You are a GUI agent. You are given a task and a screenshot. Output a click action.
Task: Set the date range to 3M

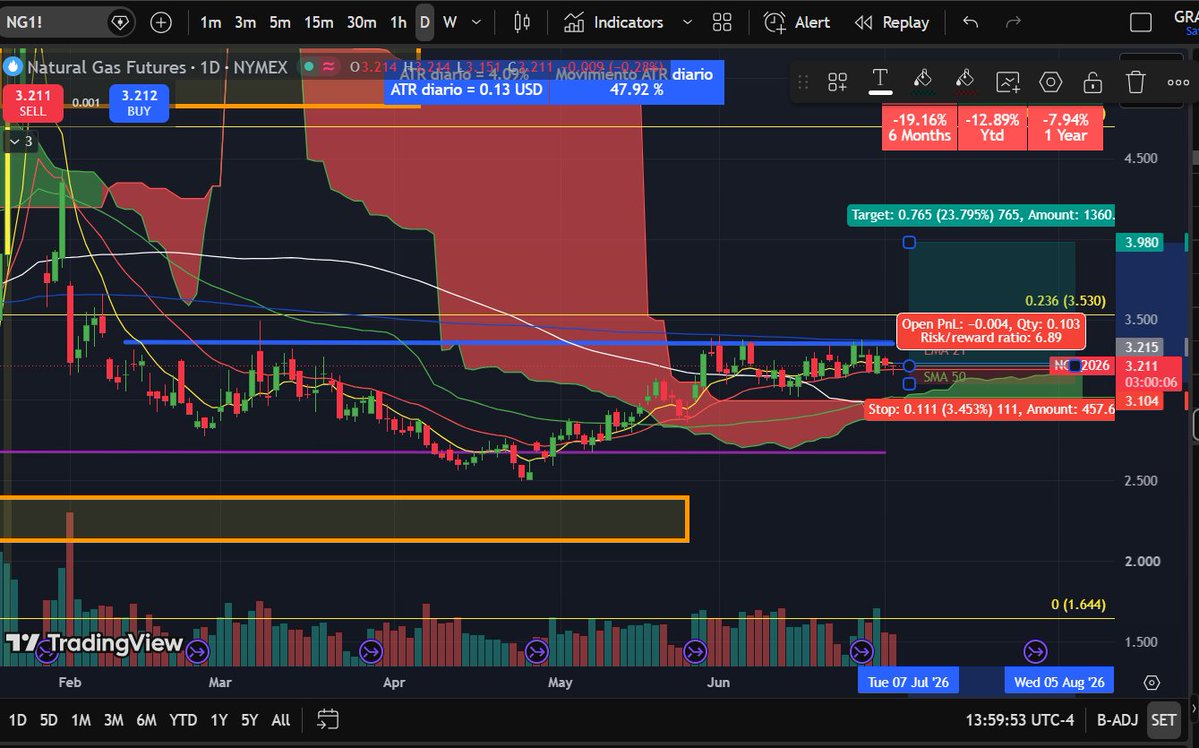click(x=113, y=720)
